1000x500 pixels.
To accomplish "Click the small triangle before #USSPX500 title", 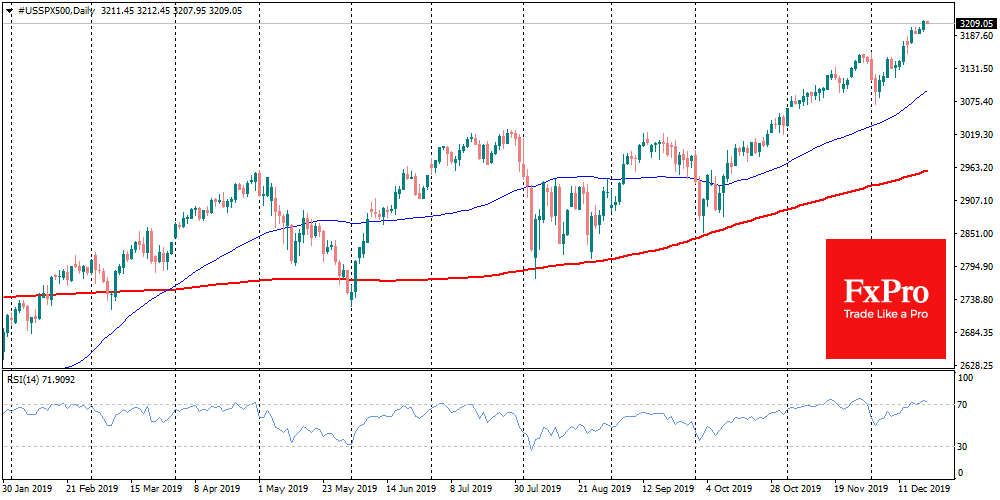I will (x=8, y=8).
